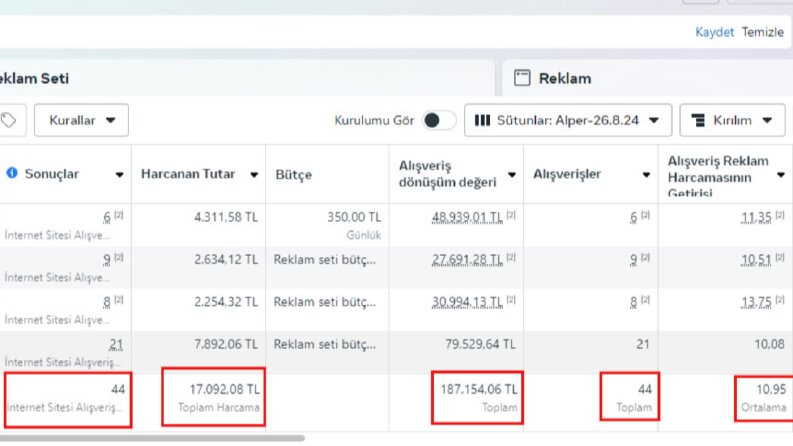Click the 27.691,28 TL conversion value
793x446 pixels.
pos(467,260)
